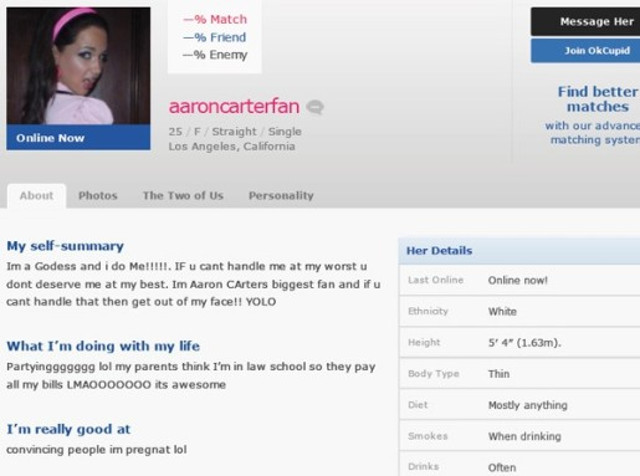
Task: Click What I'm doing with my life heading
Action: 103,346
